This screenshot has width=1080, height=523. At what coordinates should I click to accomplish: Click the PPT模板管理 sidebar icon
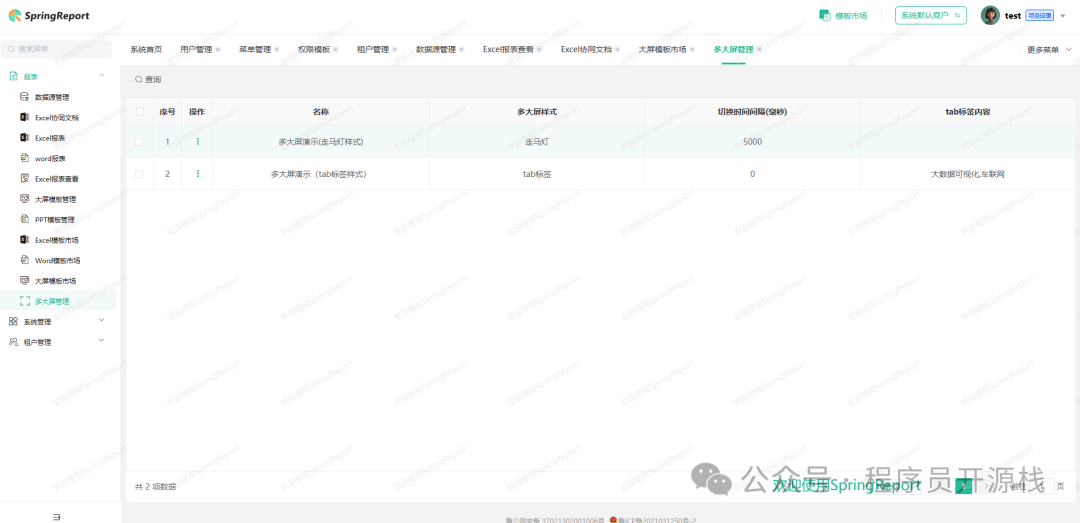(x=24, y=220)
